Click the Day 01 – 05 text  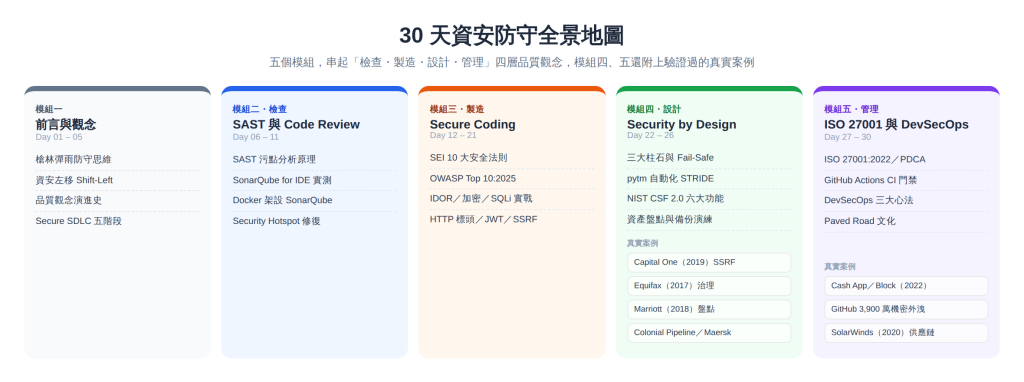(x=59, y=137)
